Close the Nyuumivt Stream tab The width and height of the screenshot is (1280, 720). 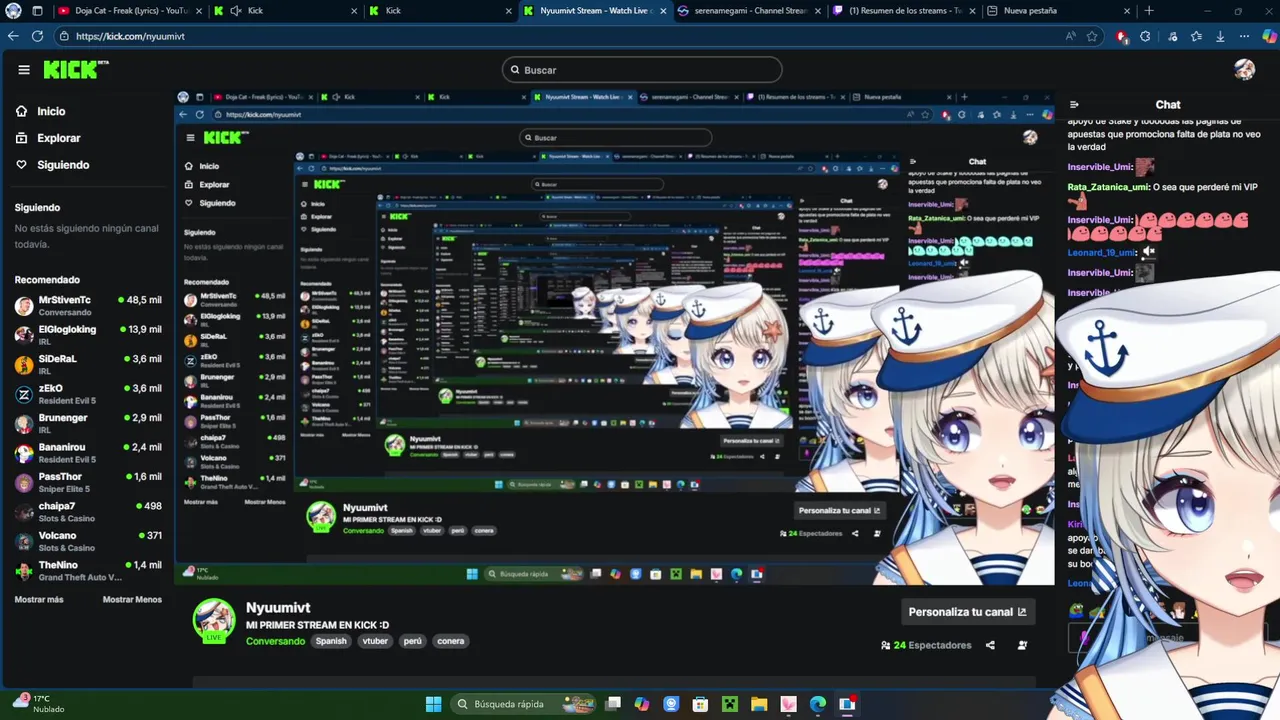663,11
